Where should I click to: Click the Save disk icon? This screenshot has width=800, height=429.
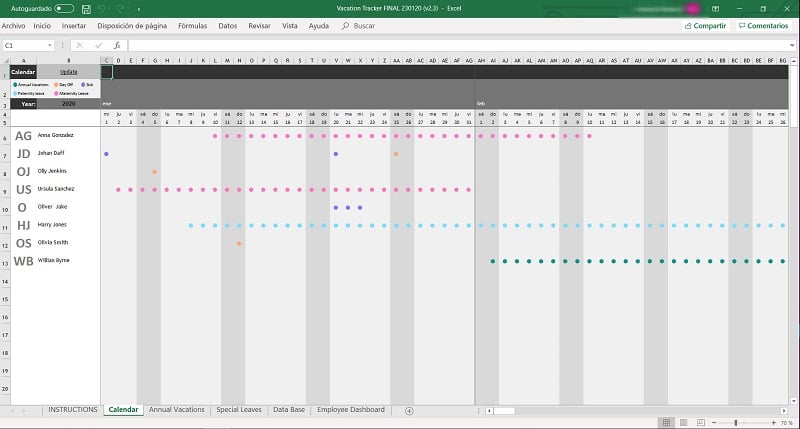[x=86, y=9]
